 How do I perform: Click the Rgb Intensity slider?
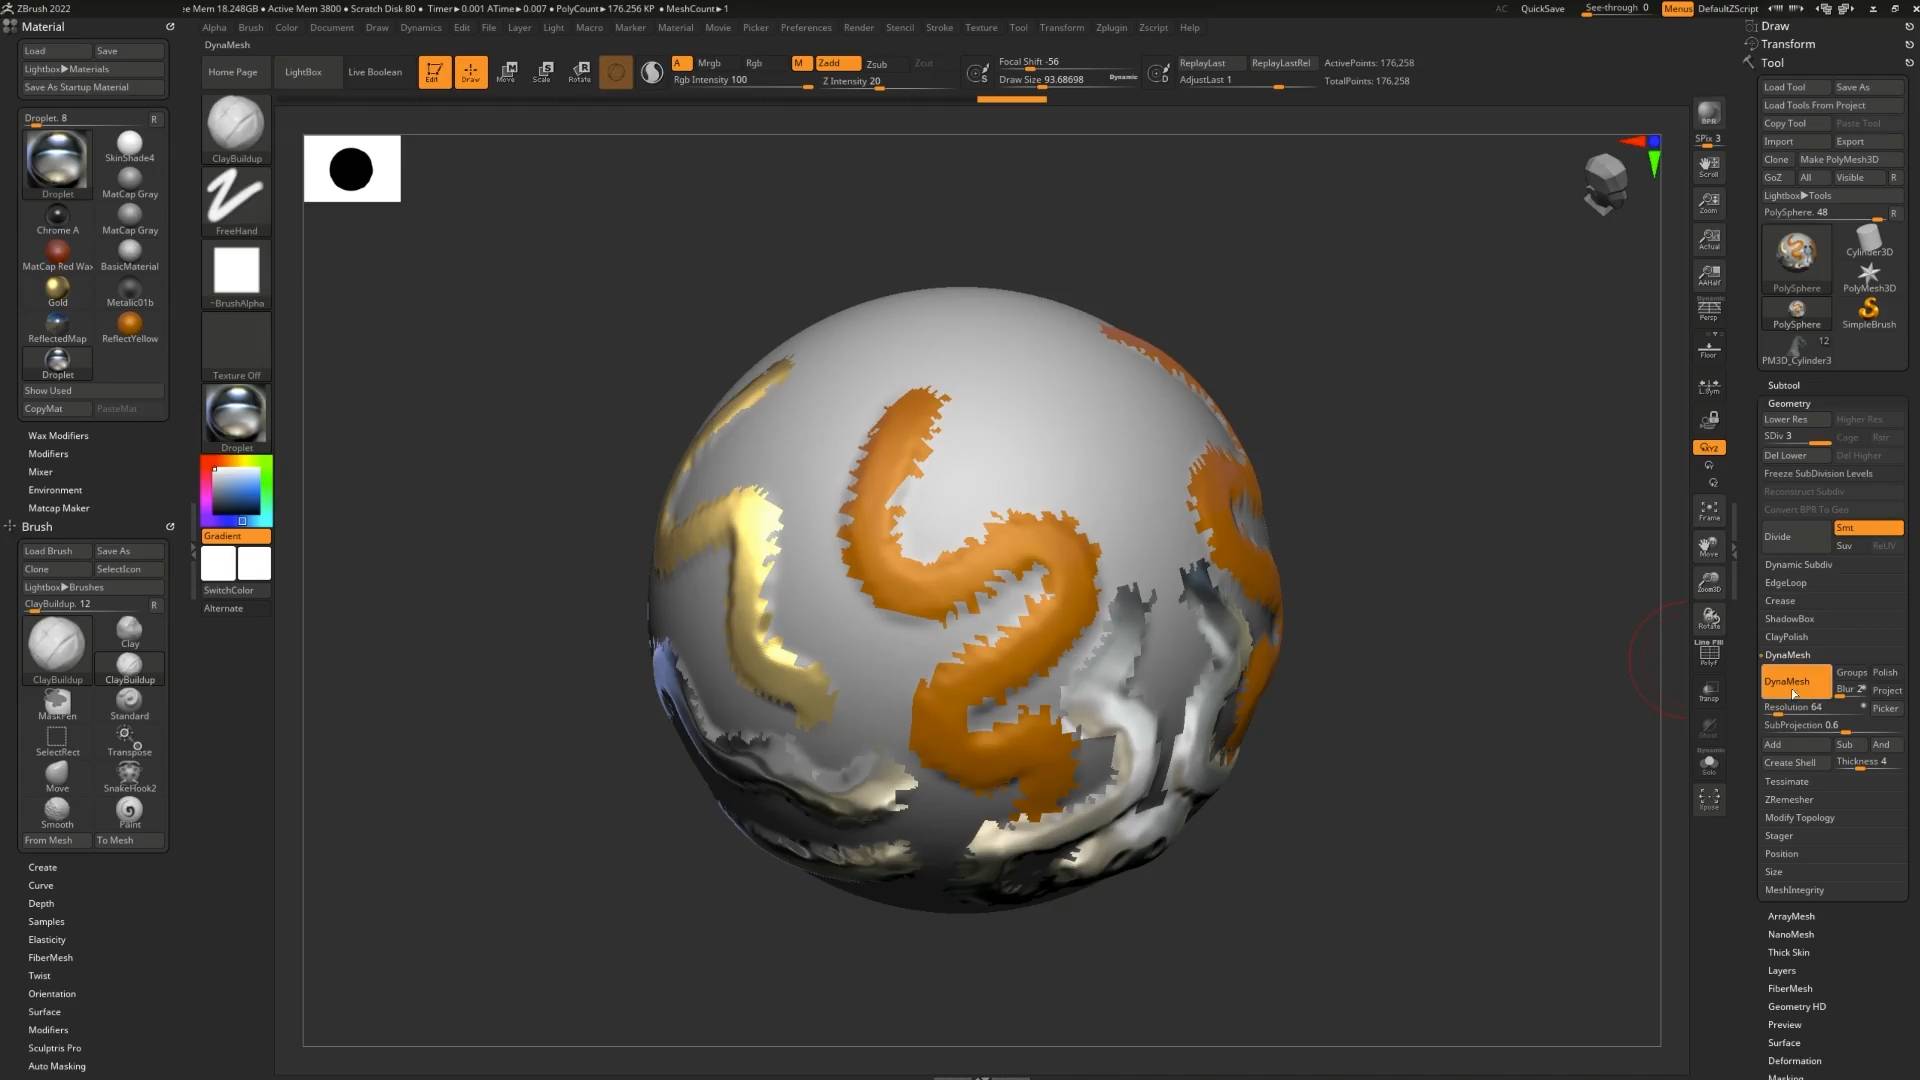click(x=740, y=81)
